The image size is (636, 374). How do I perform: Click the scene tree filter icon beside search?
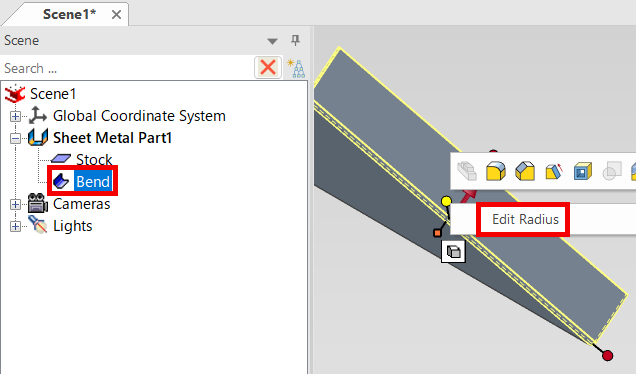(x=296, y=68)
